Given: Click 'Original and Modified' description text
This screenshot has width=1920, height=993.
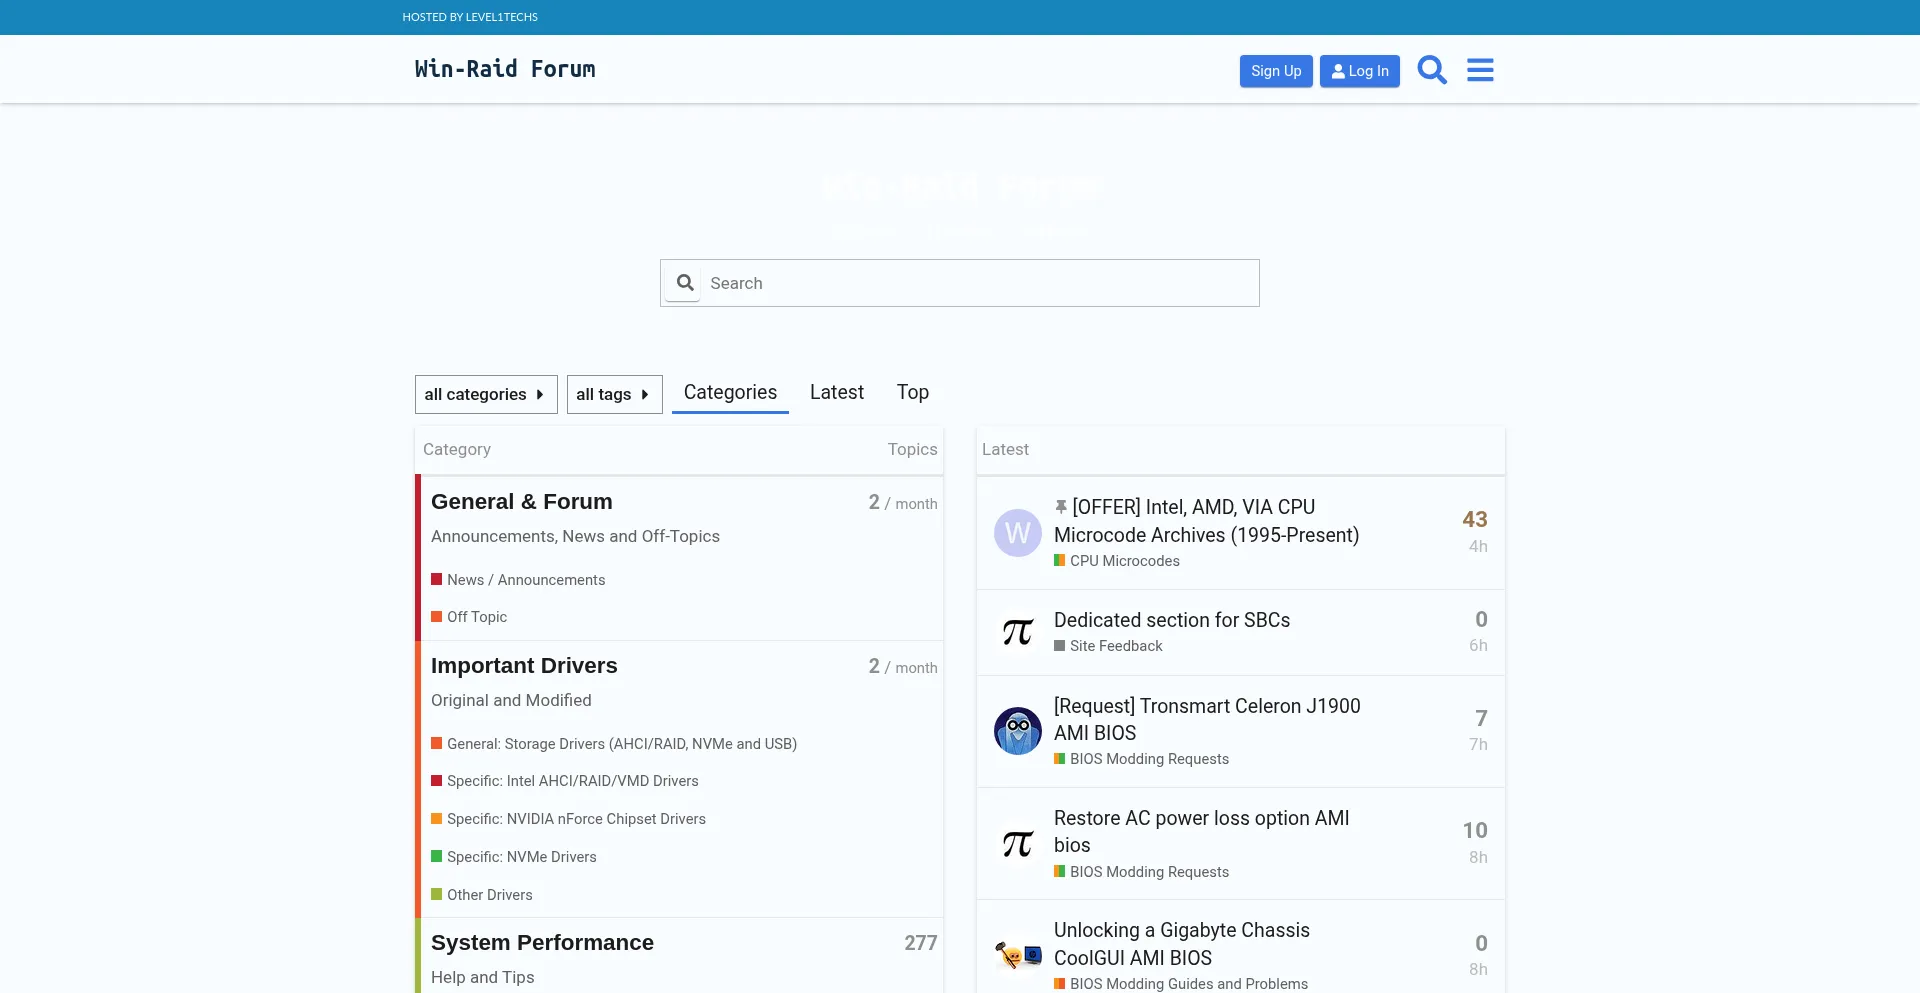Looking at the screenshot, I should point(511,700).
